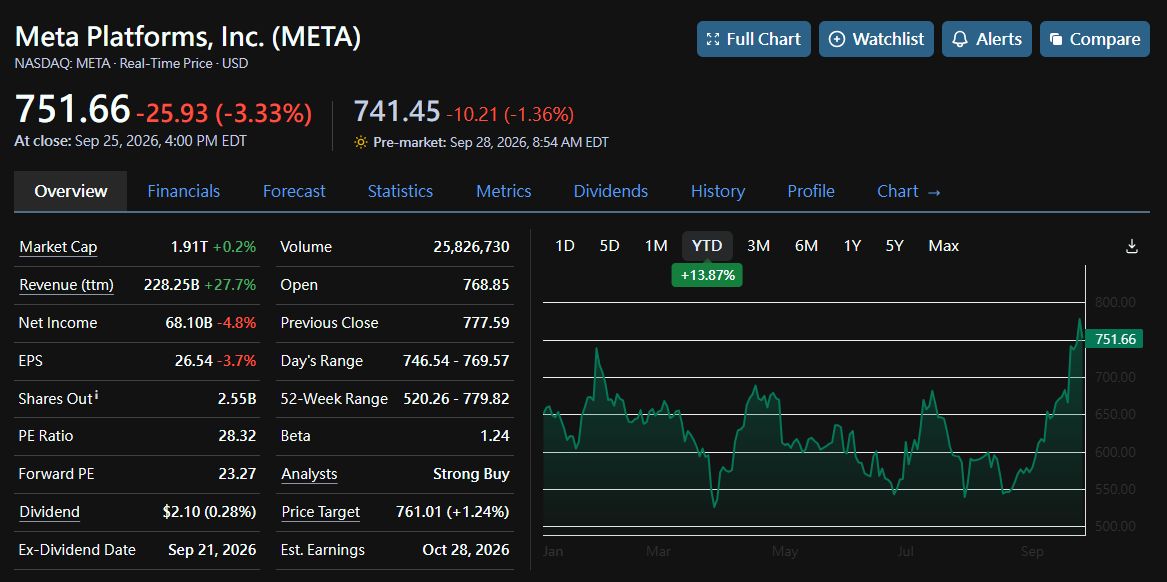Follow the Chart arrow tab link
Image resolution: width=1167 pixels, height=582 pixels.
(x=909, y=191)
